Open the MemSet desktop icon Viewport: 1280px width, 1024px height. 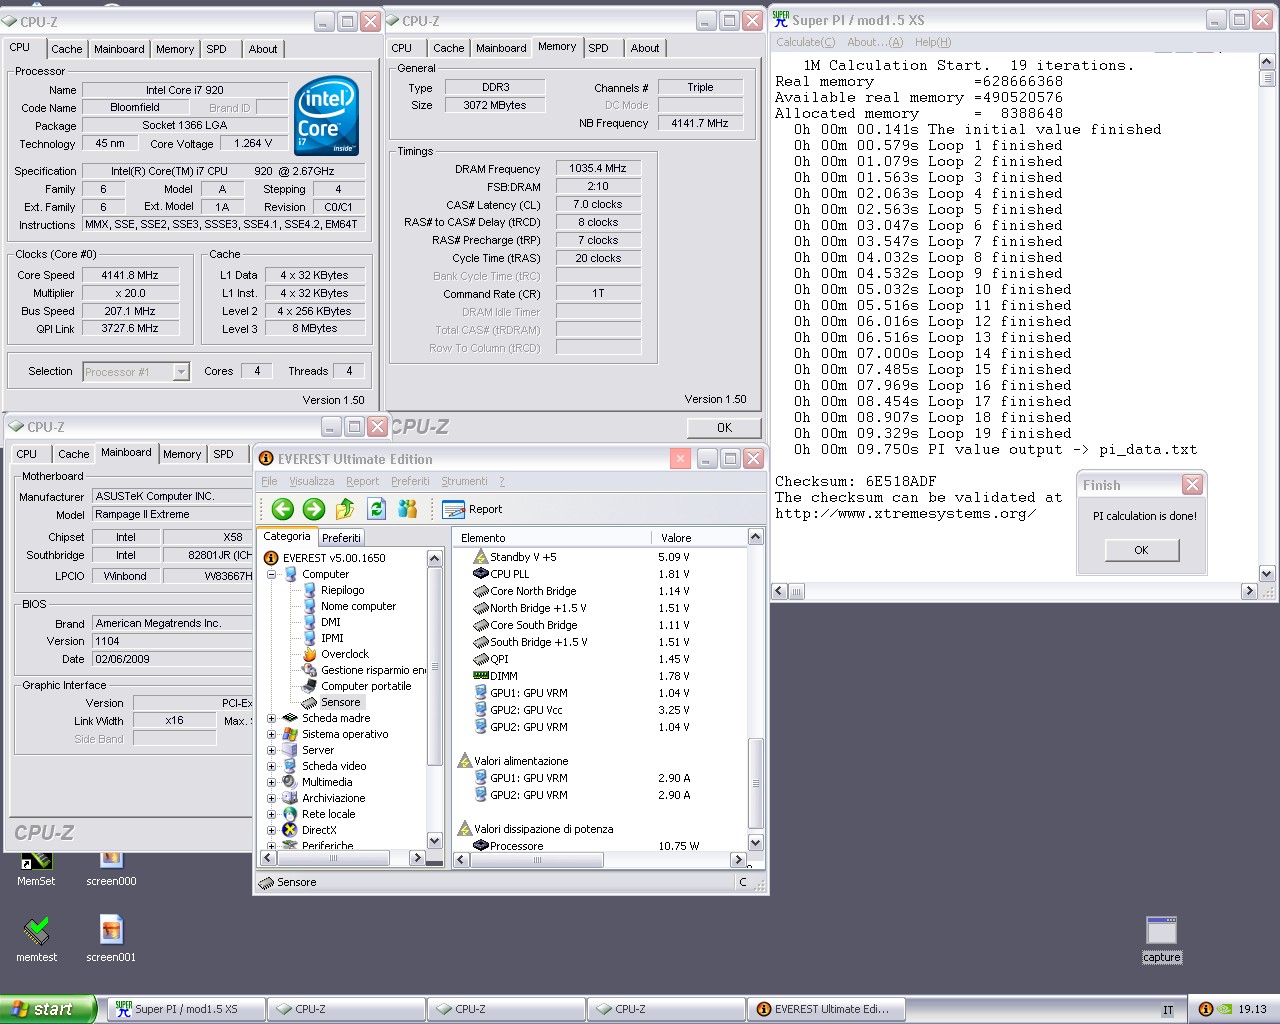point(36,866)
